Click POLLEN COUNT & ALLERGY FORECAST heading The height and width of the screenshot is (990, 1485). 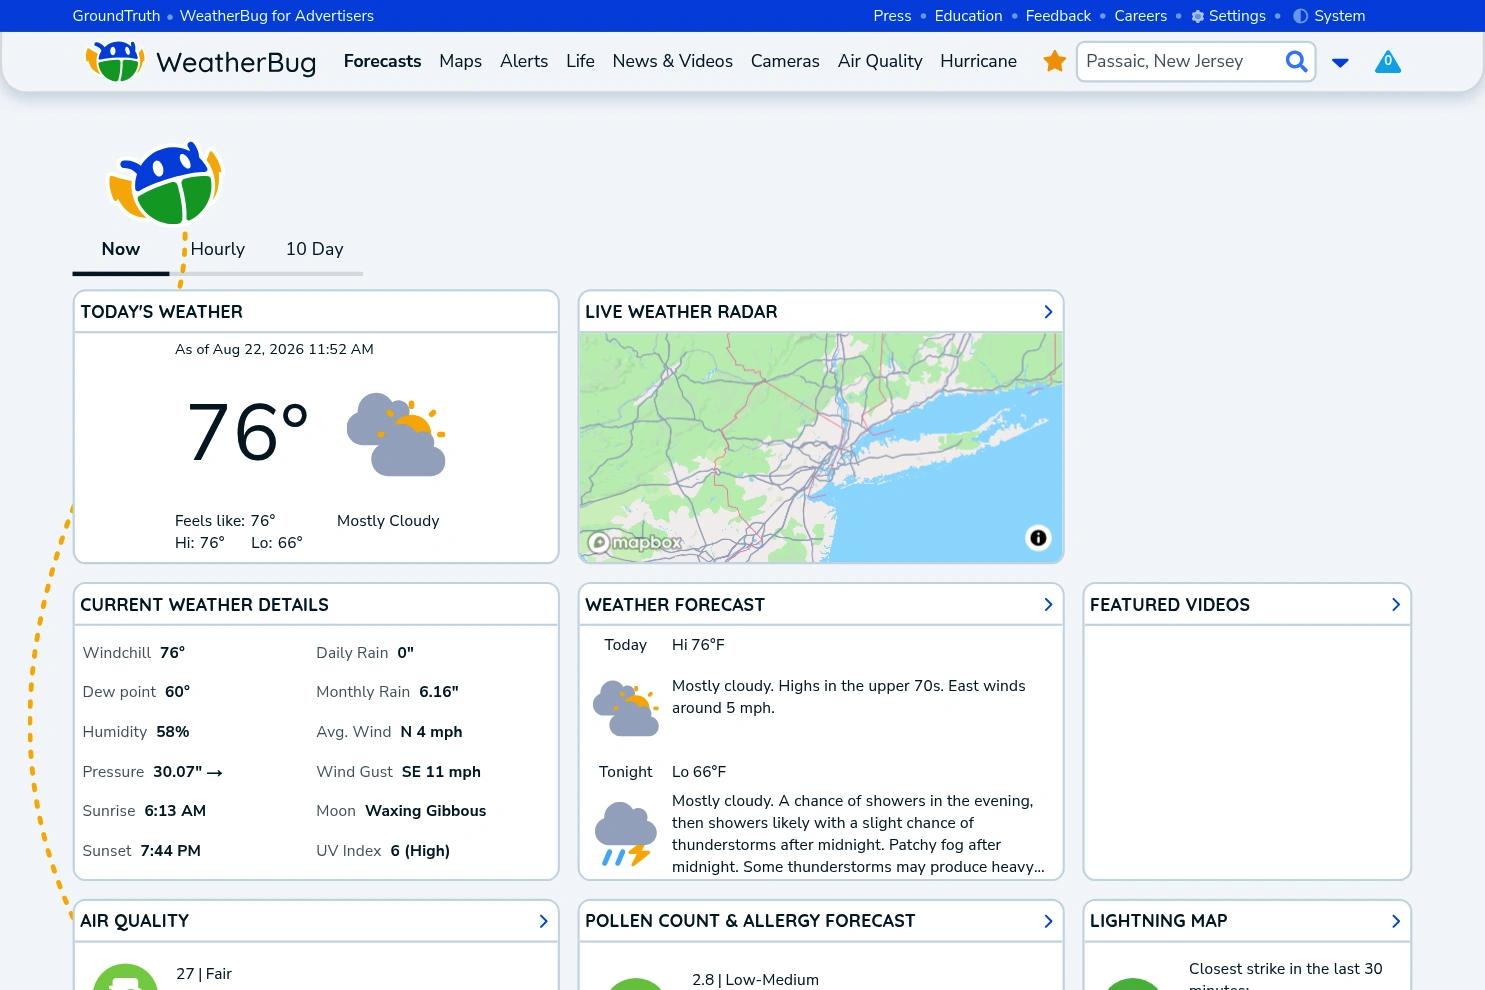tap(750, 921)
